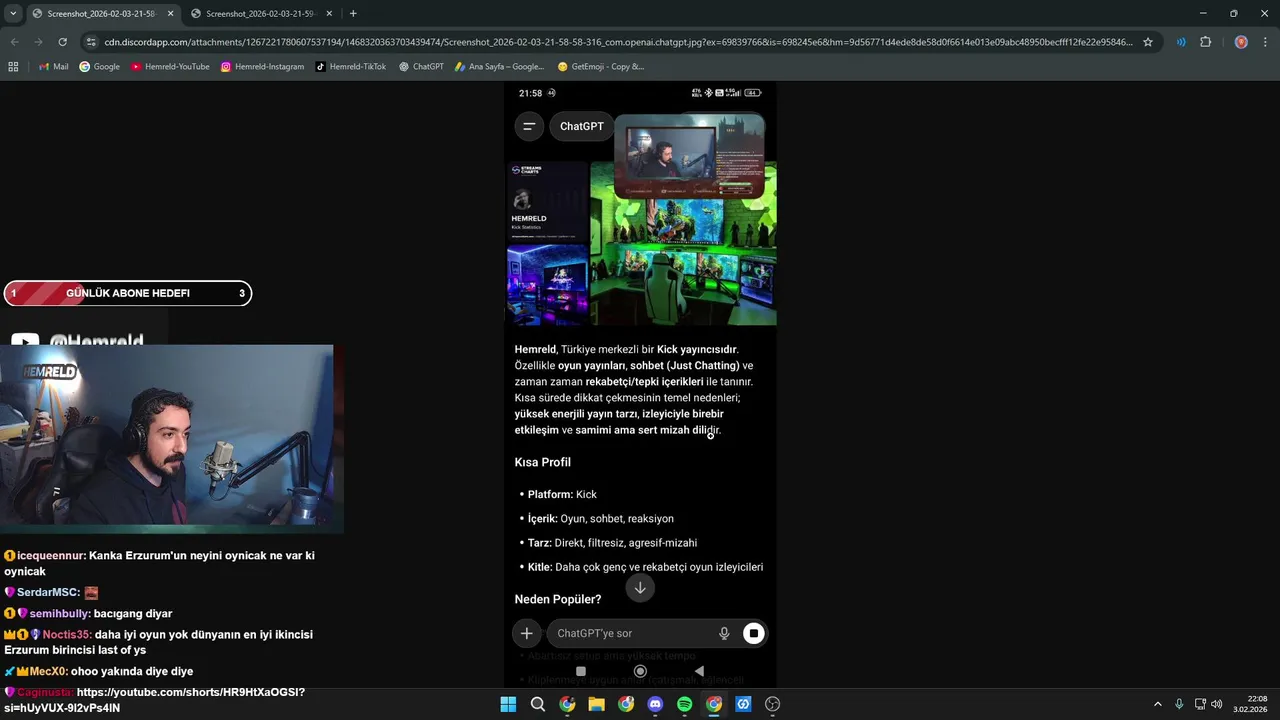The height and width of the screenshot is (720, 1280).
Task: Open the Ana Sayfa – Google bookmark
Action: 499,67
